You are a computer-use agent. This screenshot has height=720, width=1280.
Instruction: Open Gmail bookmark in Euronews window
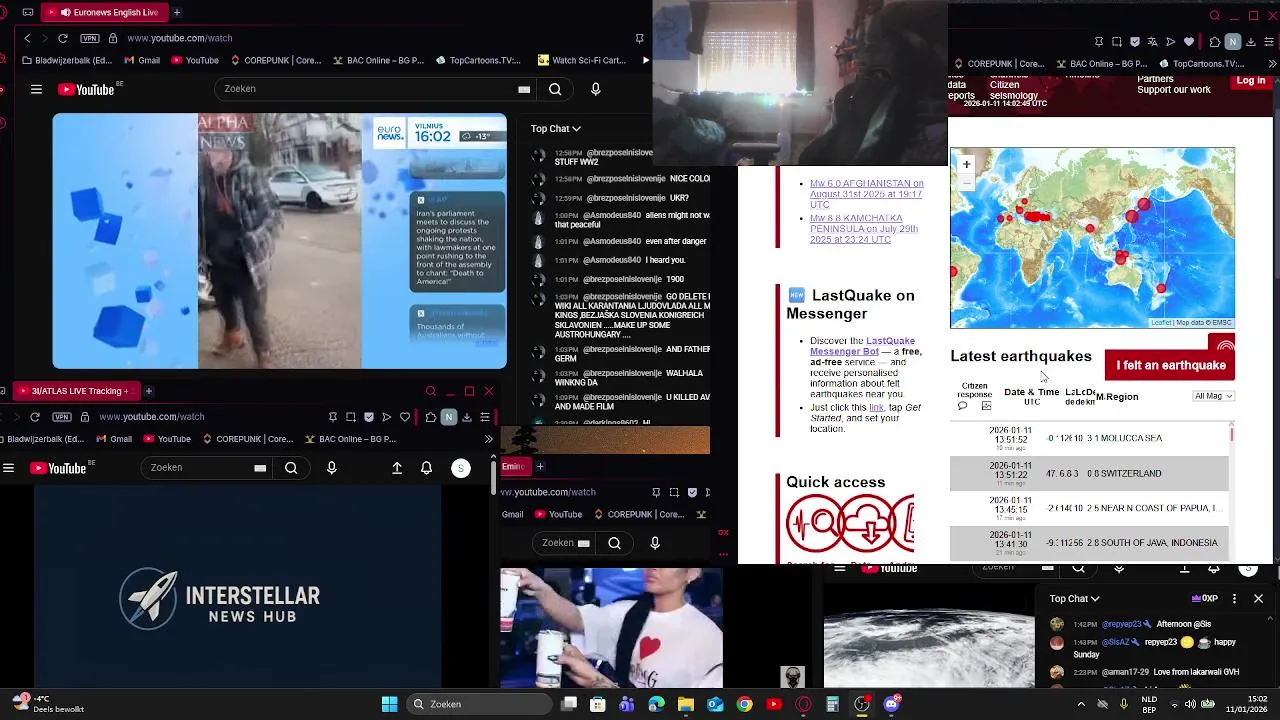142,60
